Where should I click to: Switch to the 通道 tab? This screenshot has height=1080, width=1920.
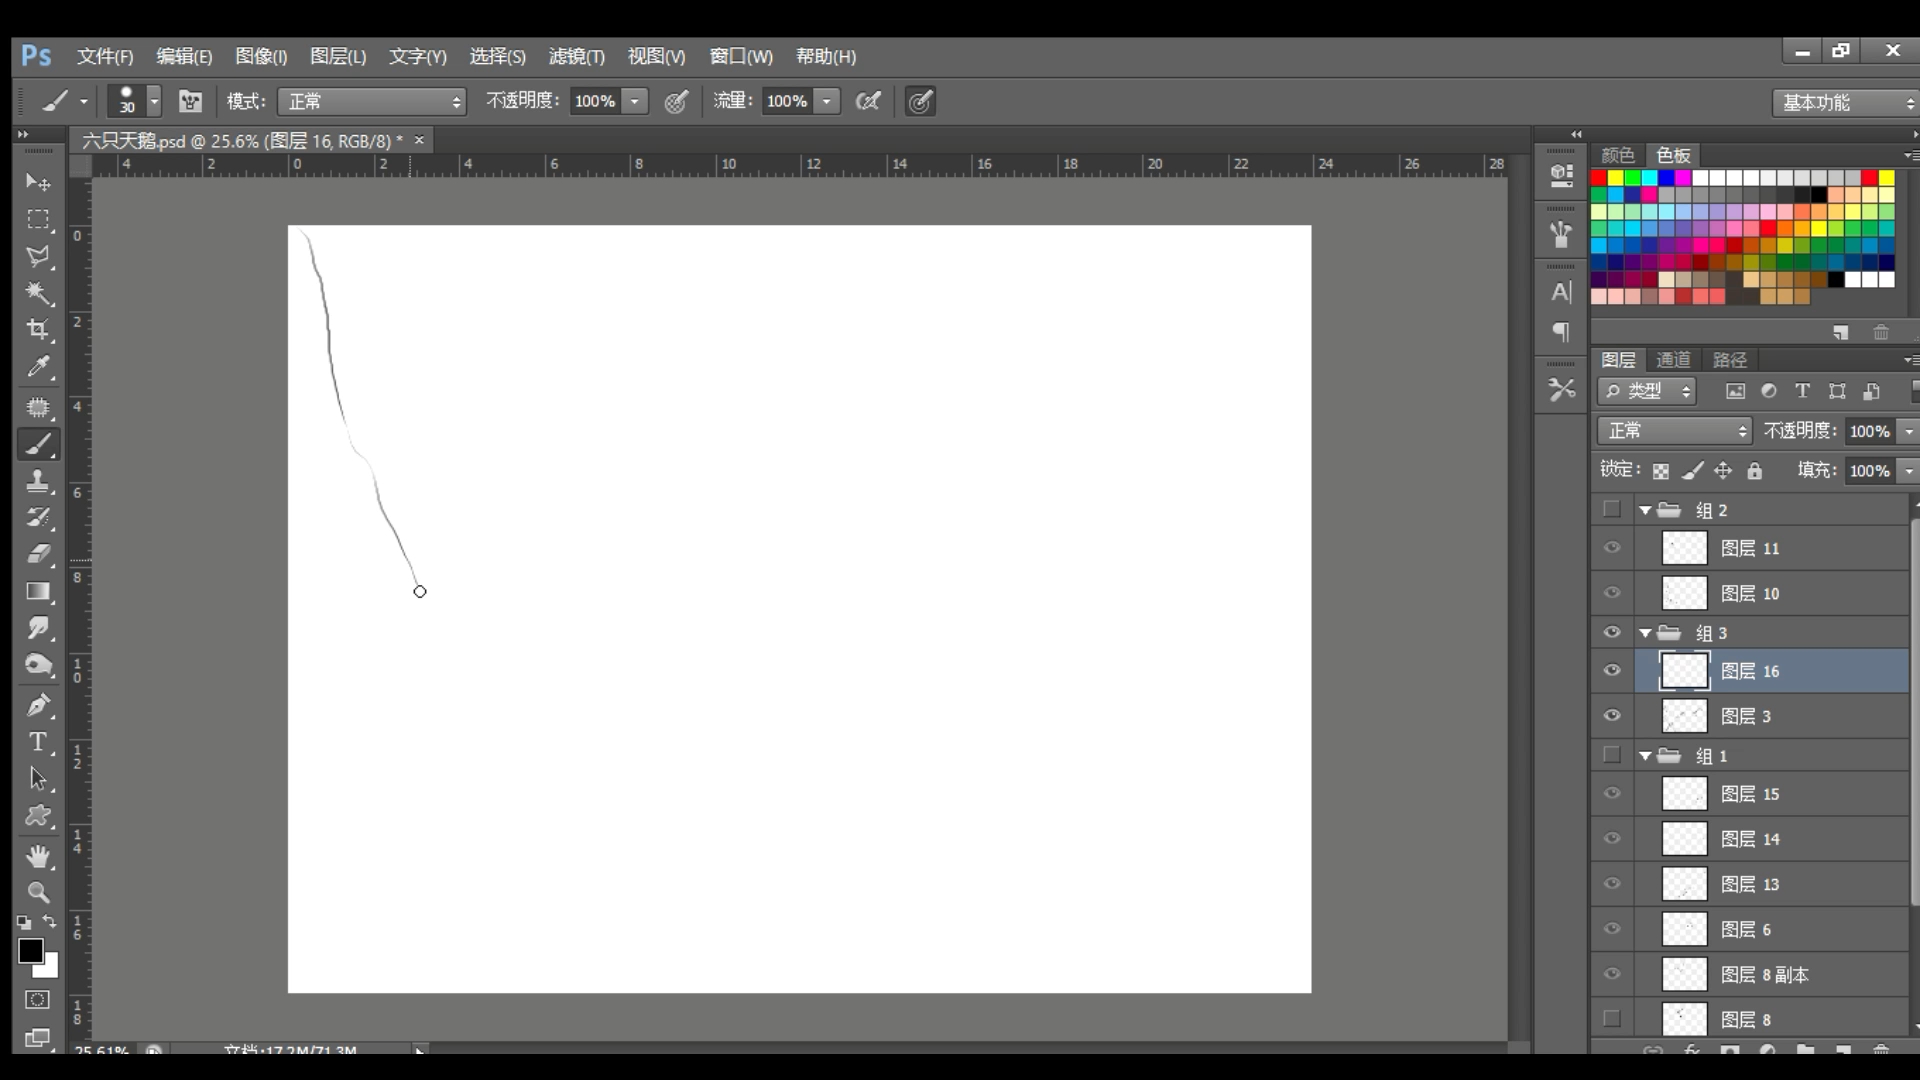(x=1673, y=360)
